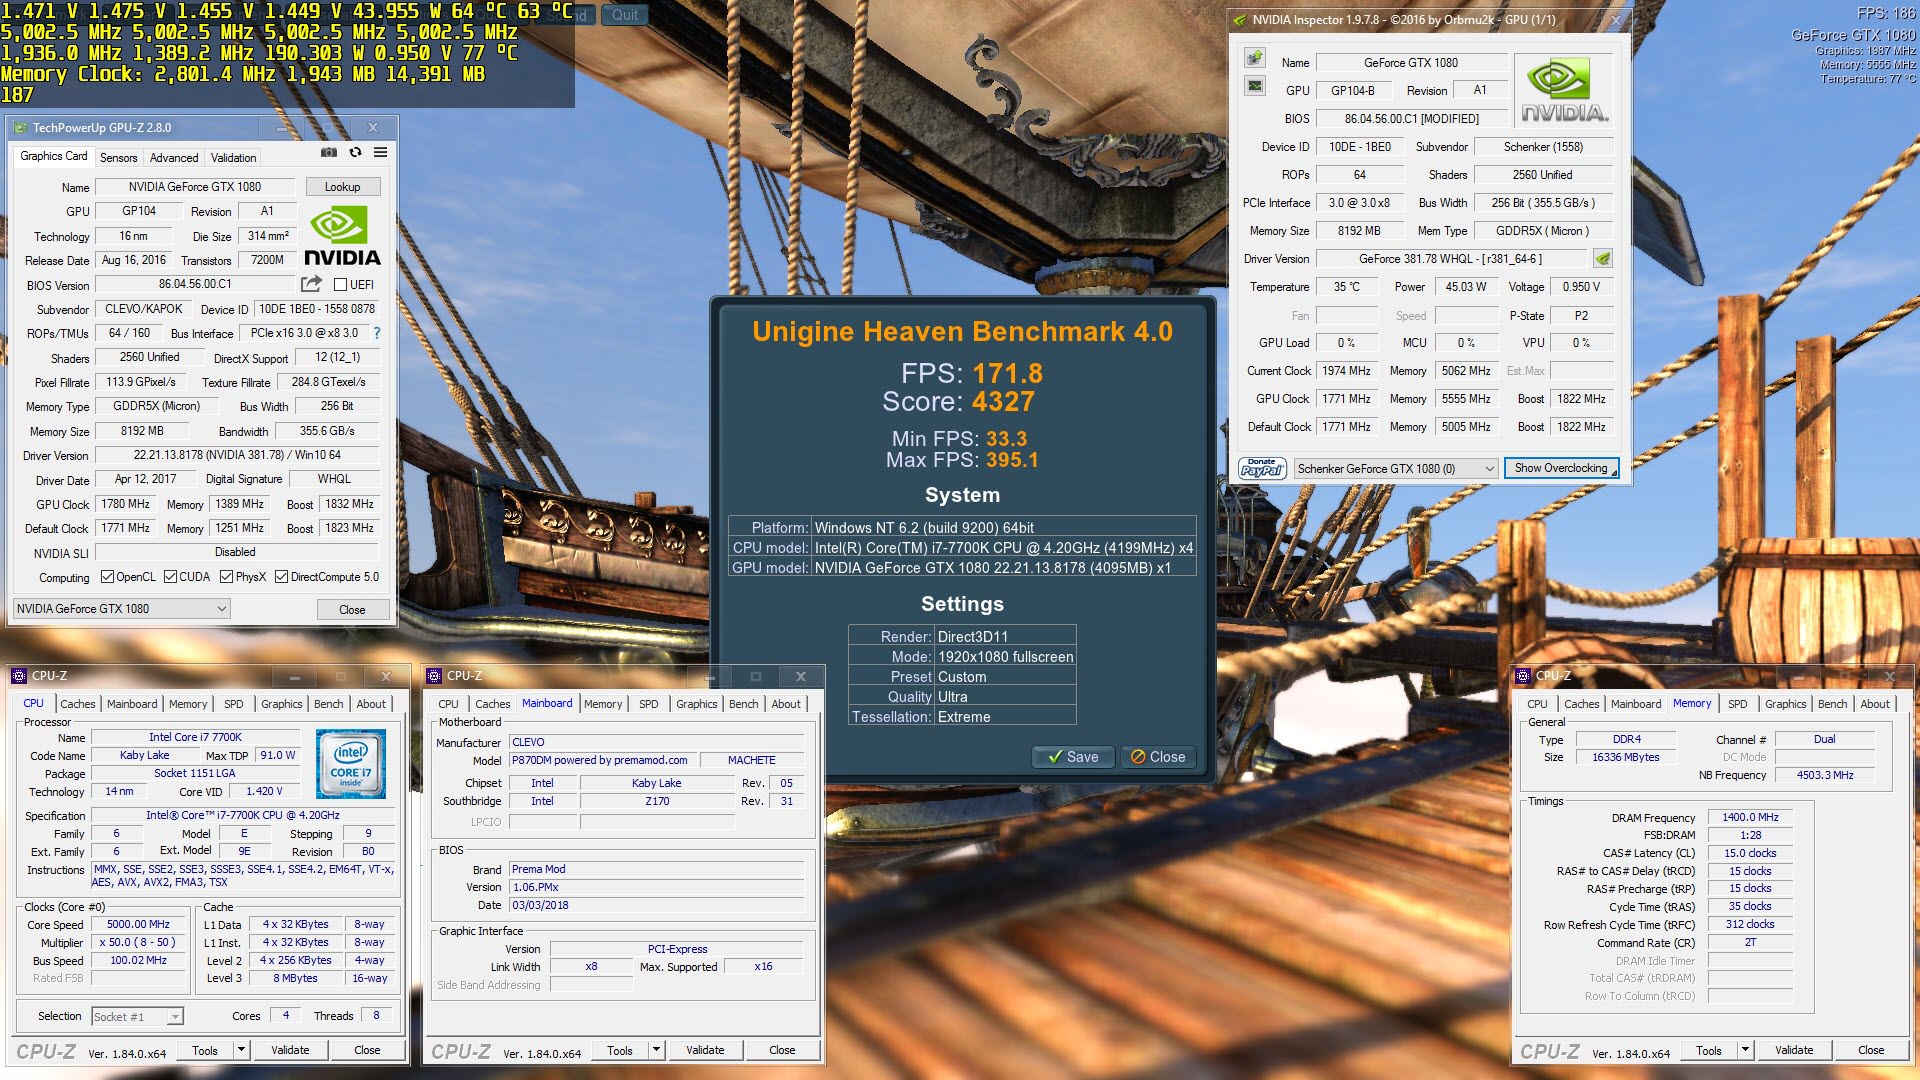Click the Inspector Temperature value '35 °C'

[x=1347, y=287]
